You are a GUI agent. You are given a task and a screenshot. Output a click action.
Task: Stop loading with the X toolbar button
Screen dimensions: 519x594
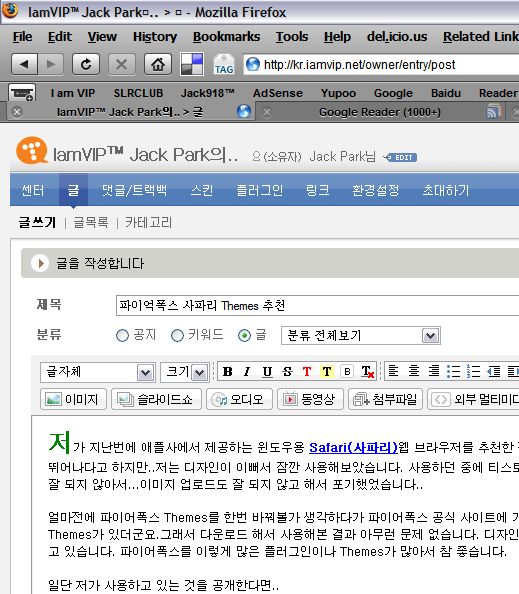coord(122,64)
